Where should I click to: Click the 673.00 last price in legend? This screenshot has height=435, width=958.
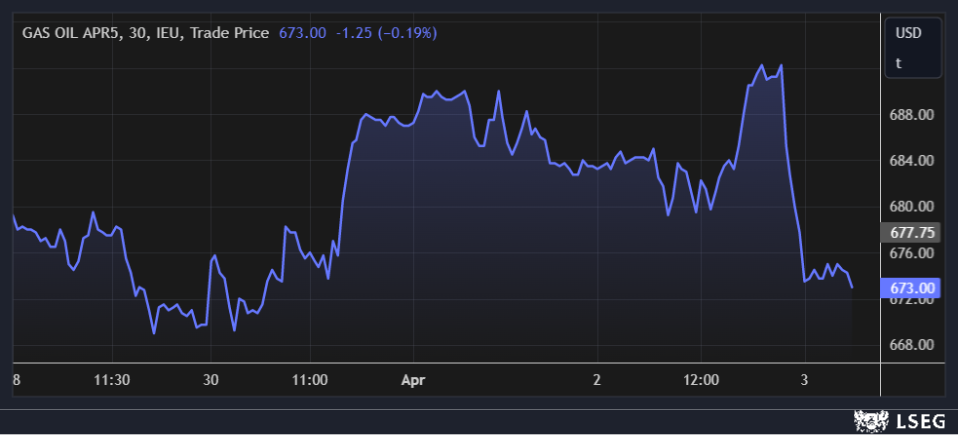click(x=304, y=33)
